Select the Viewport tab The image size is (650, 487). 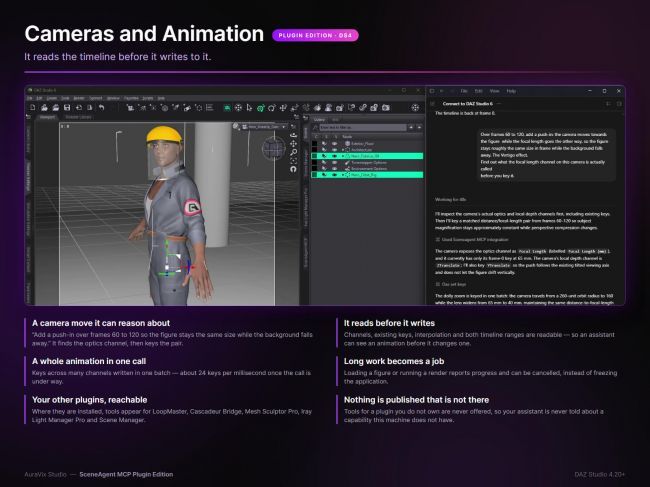pos(47,117)
